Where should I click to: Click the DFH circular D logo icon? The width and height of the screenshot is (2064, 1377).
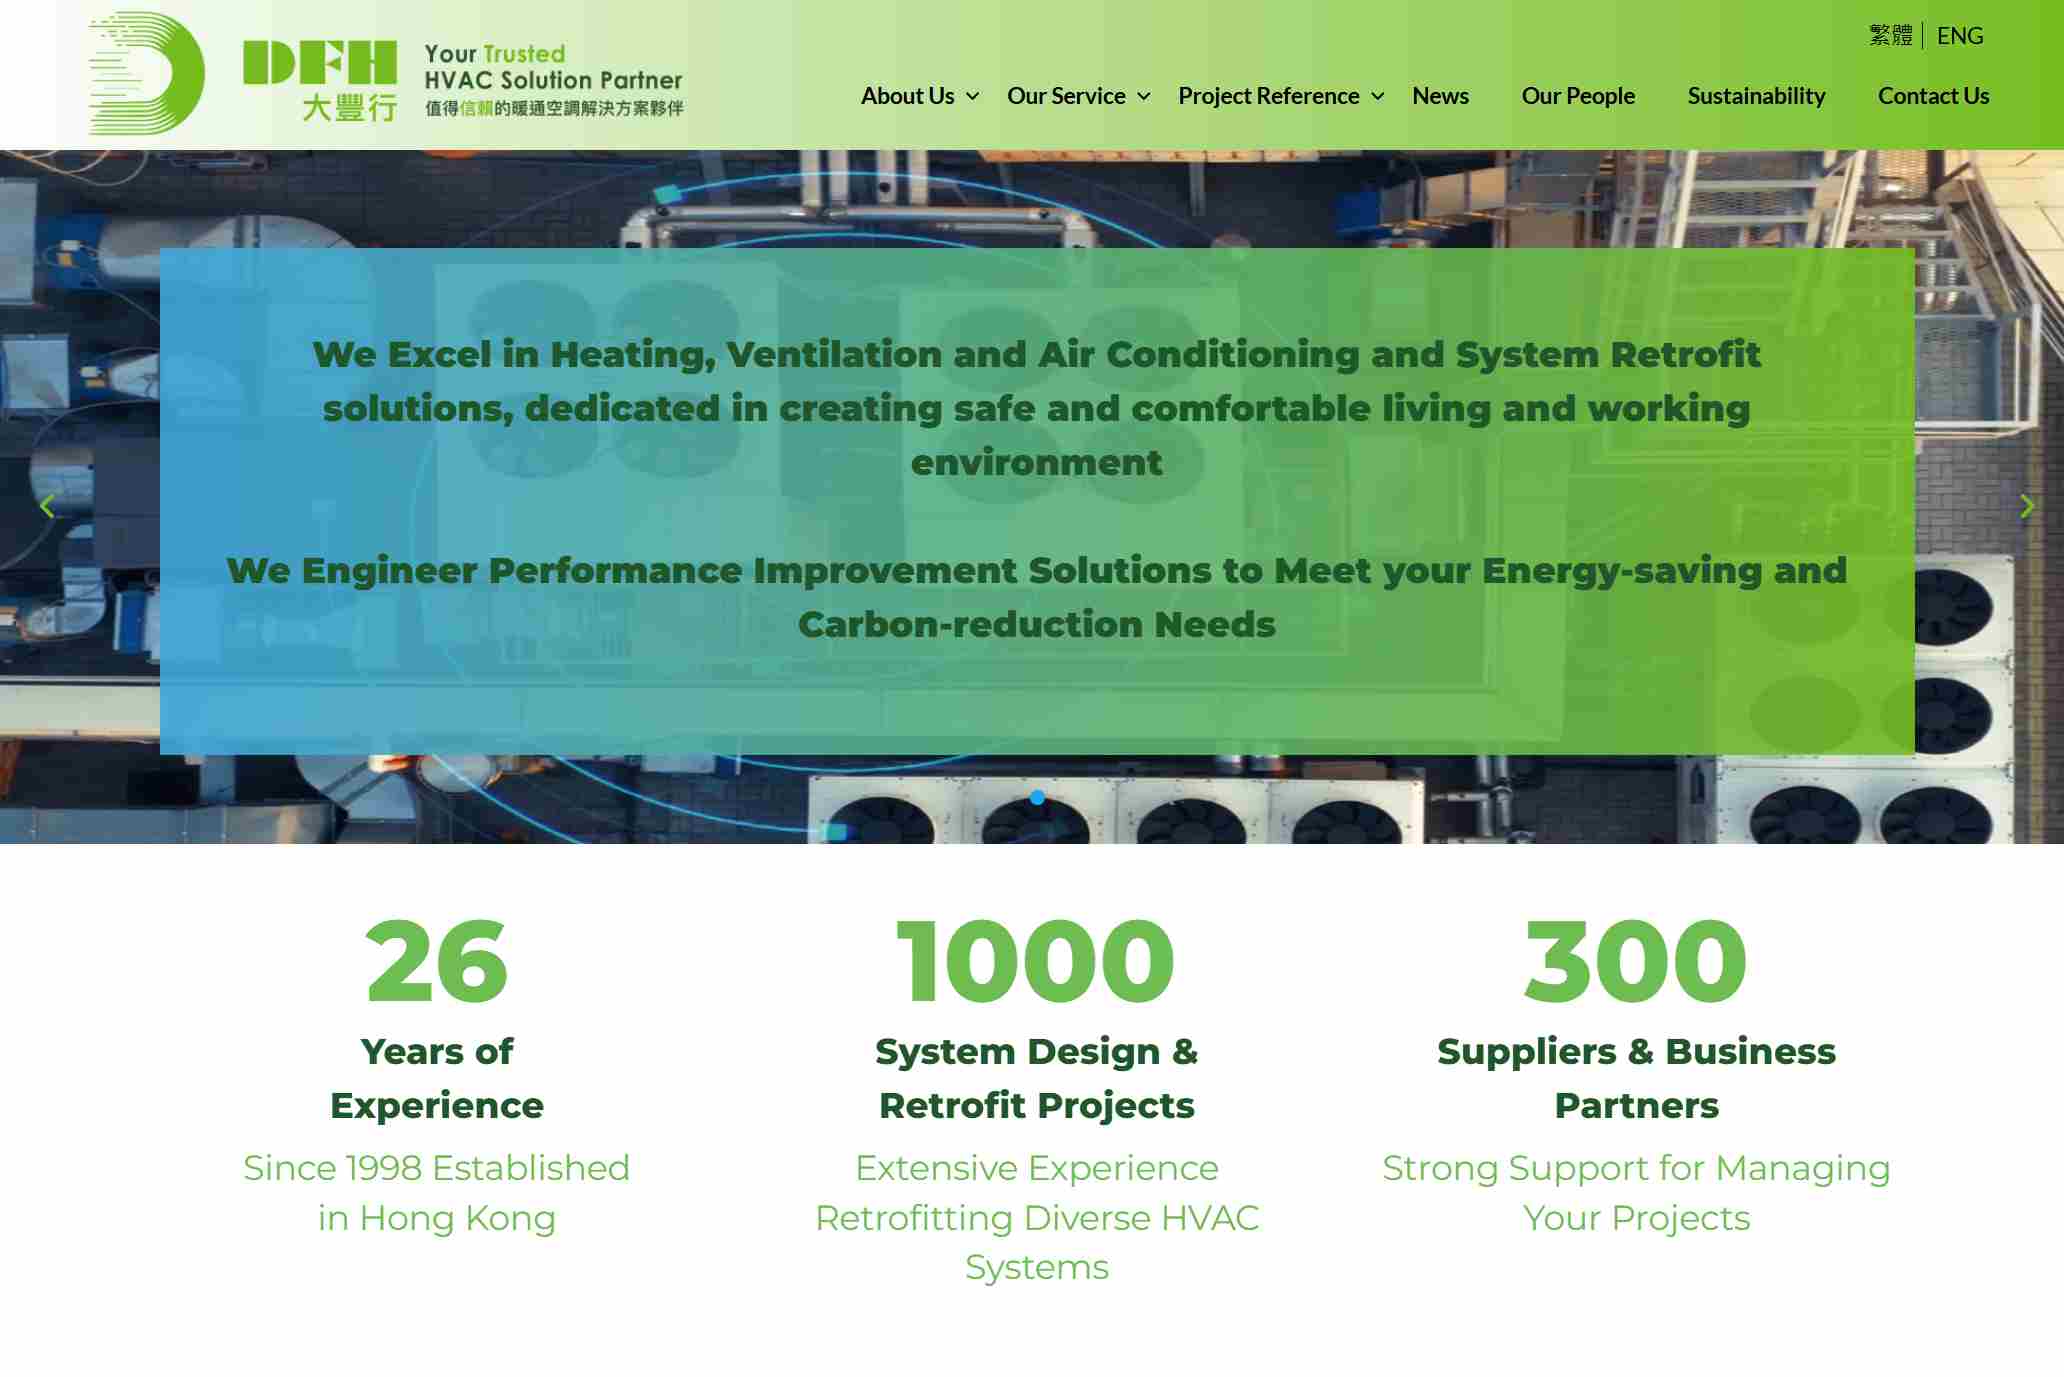[x=147, y=74]
